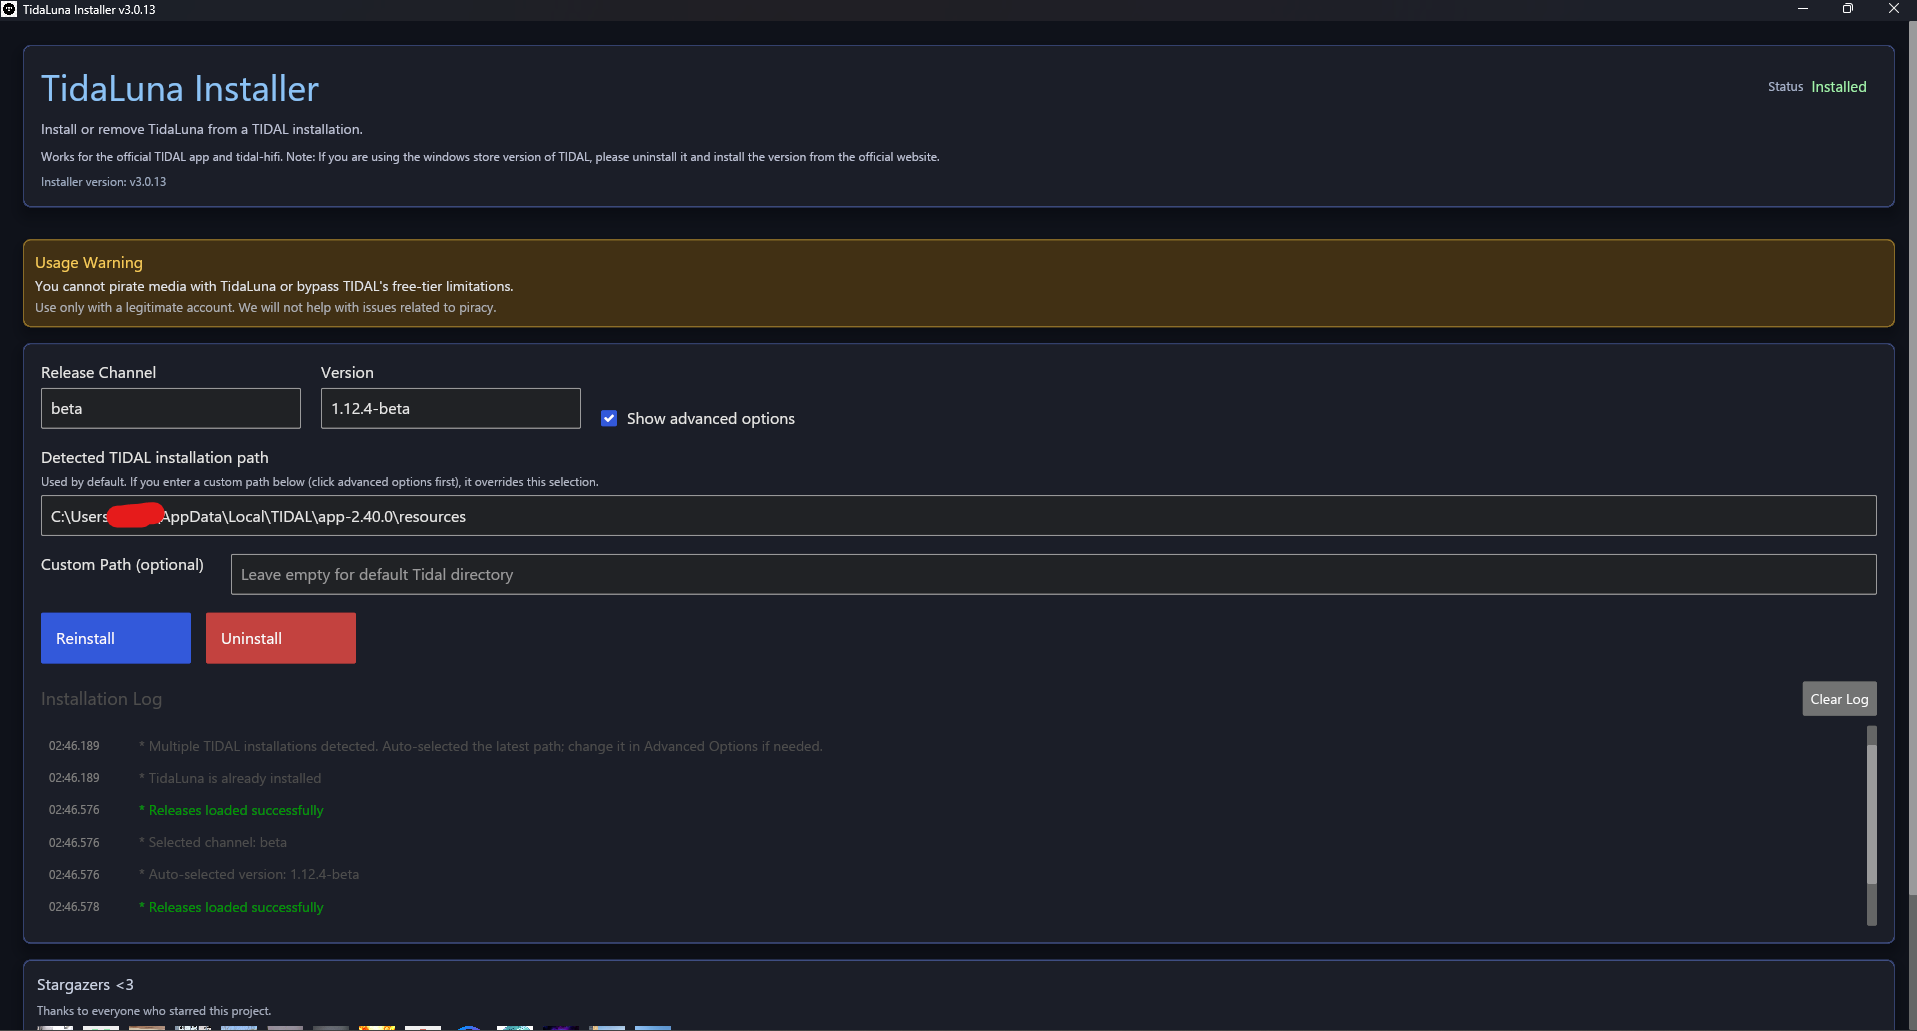Click the second stargazer avatar thumbnail

(x=100, y=1027)
